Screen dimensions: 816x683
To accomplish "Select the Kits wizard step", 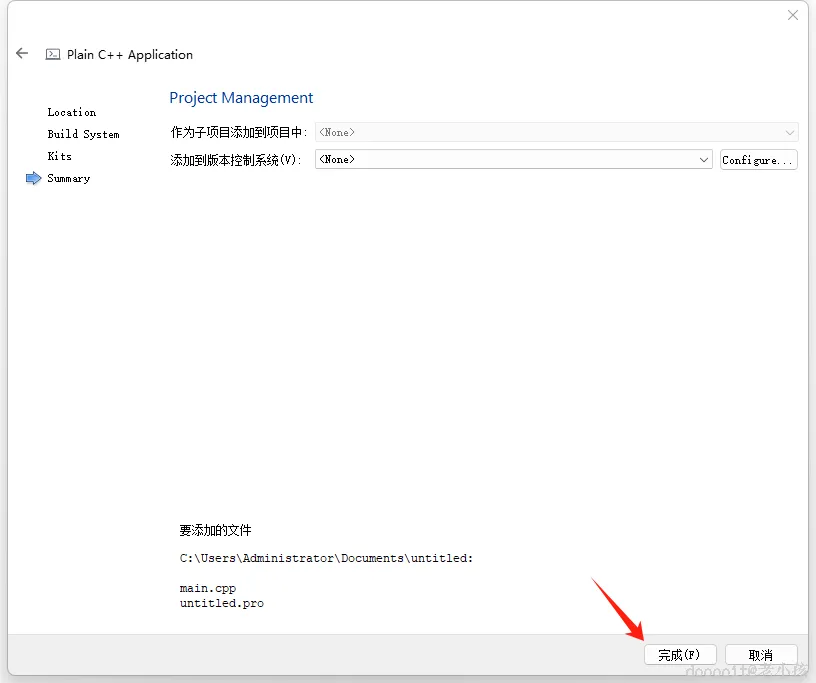I will 59,156.
